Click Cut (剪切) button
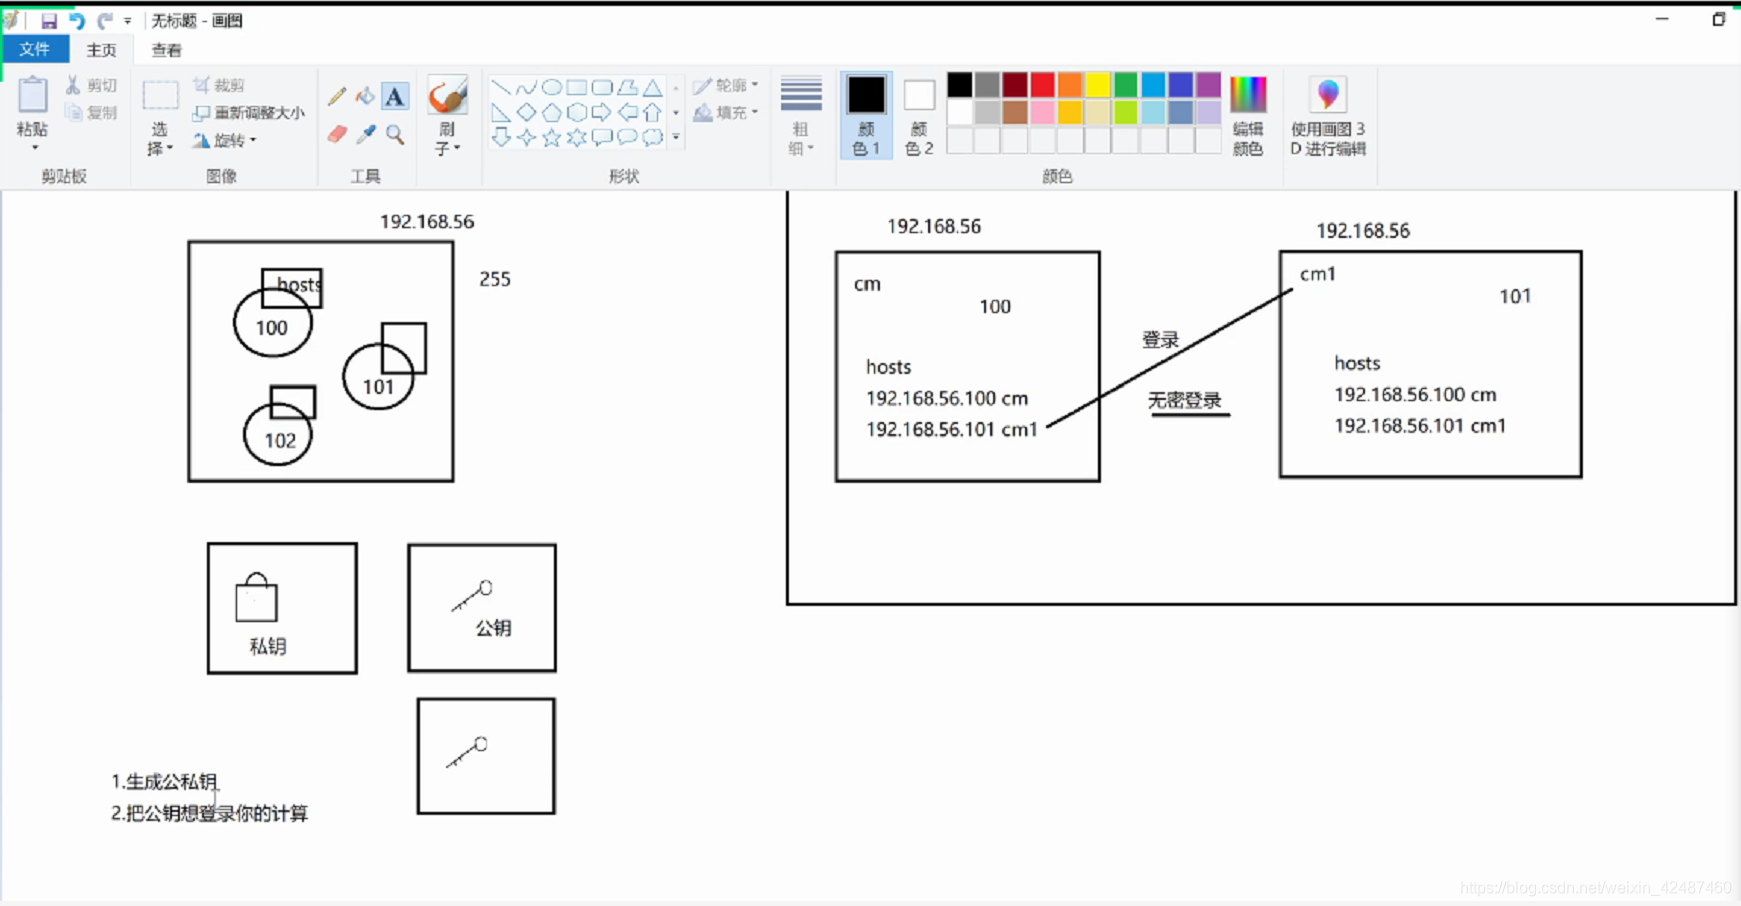Viewport: 1741px width, 906px height. 91,86
